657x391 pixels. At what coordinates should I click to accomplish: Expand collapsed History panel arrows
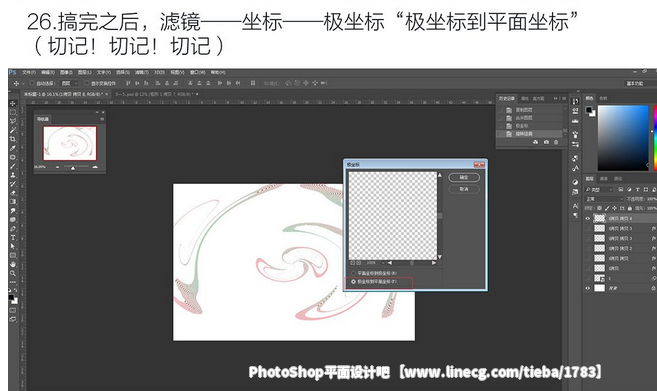[x=556, y=98]
